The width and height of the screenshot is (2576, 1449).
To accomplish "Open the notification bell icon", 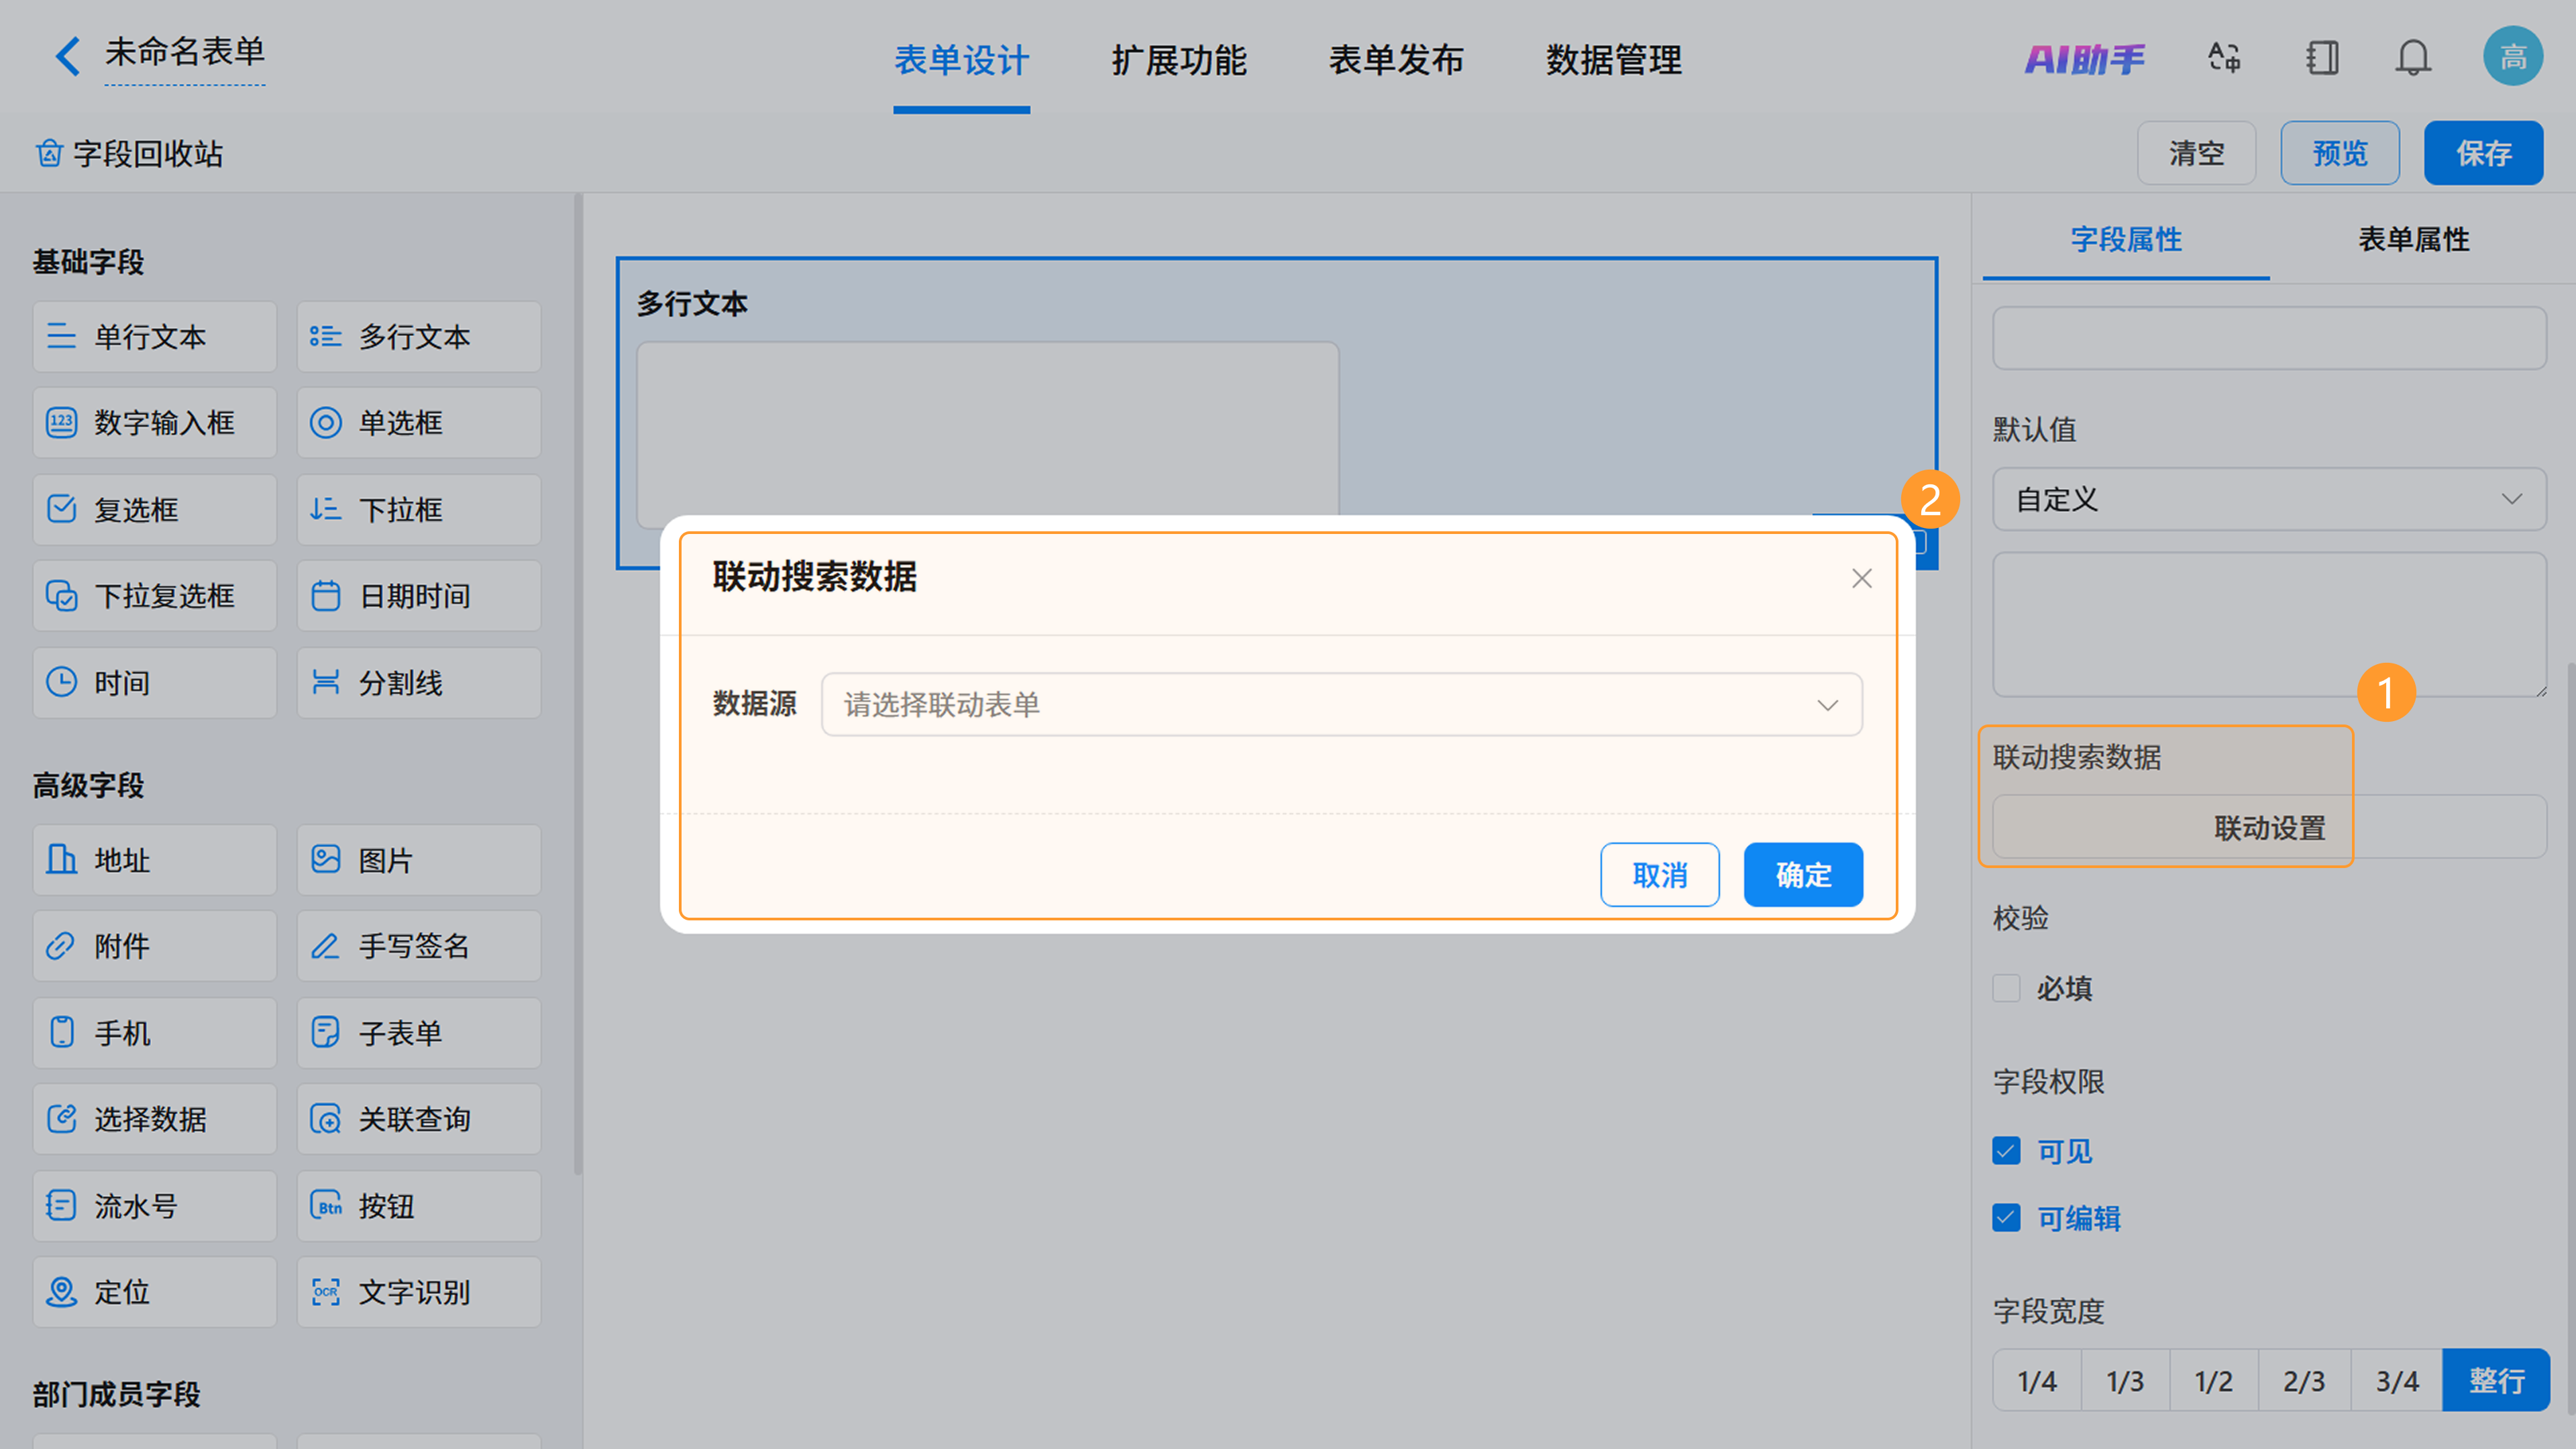I will pyautogui.click(x=2412, y=57).
